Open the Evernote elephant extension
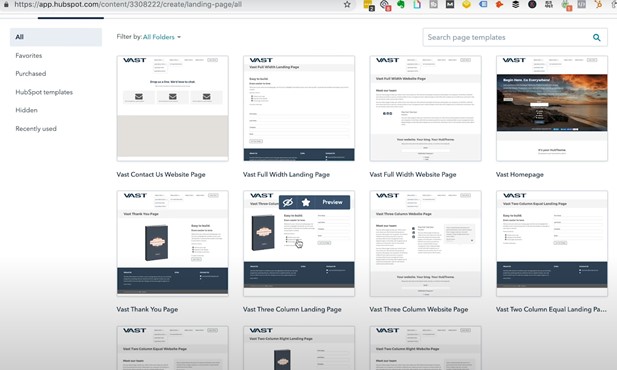Screen dimensions: 617x370 [x=401, y=5]
